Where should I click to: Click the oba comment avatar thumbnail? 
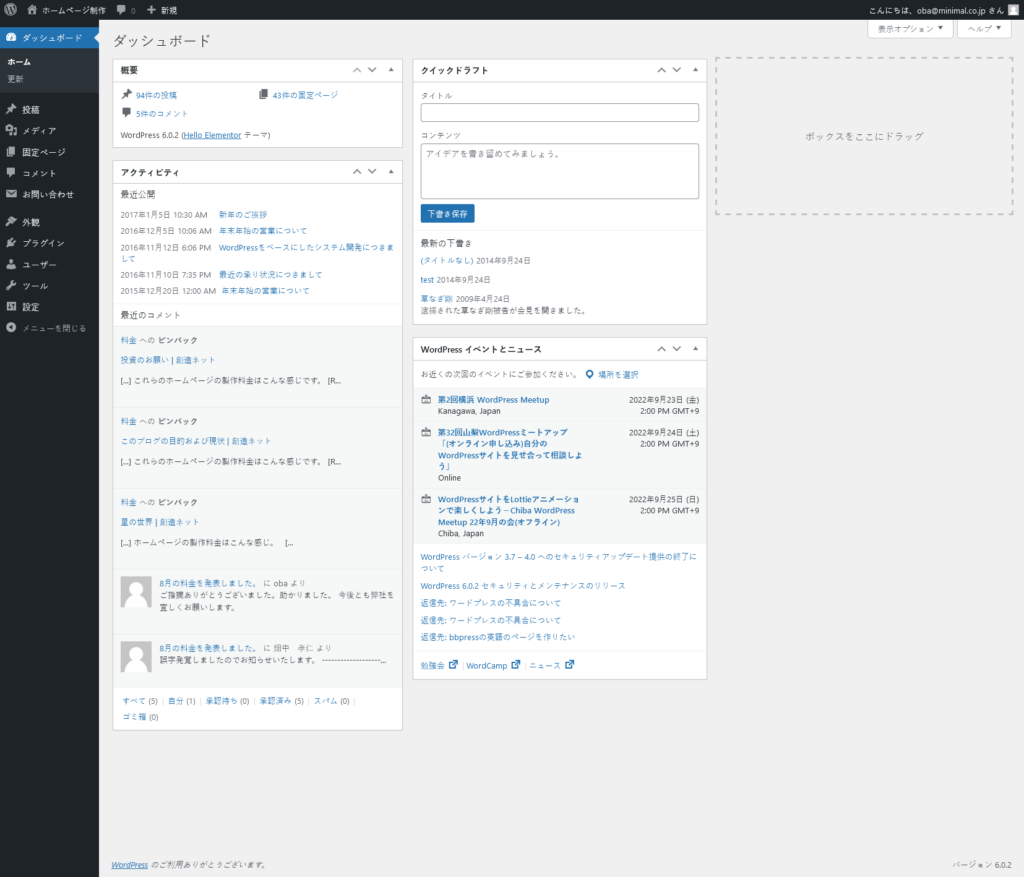click(136, 592)
